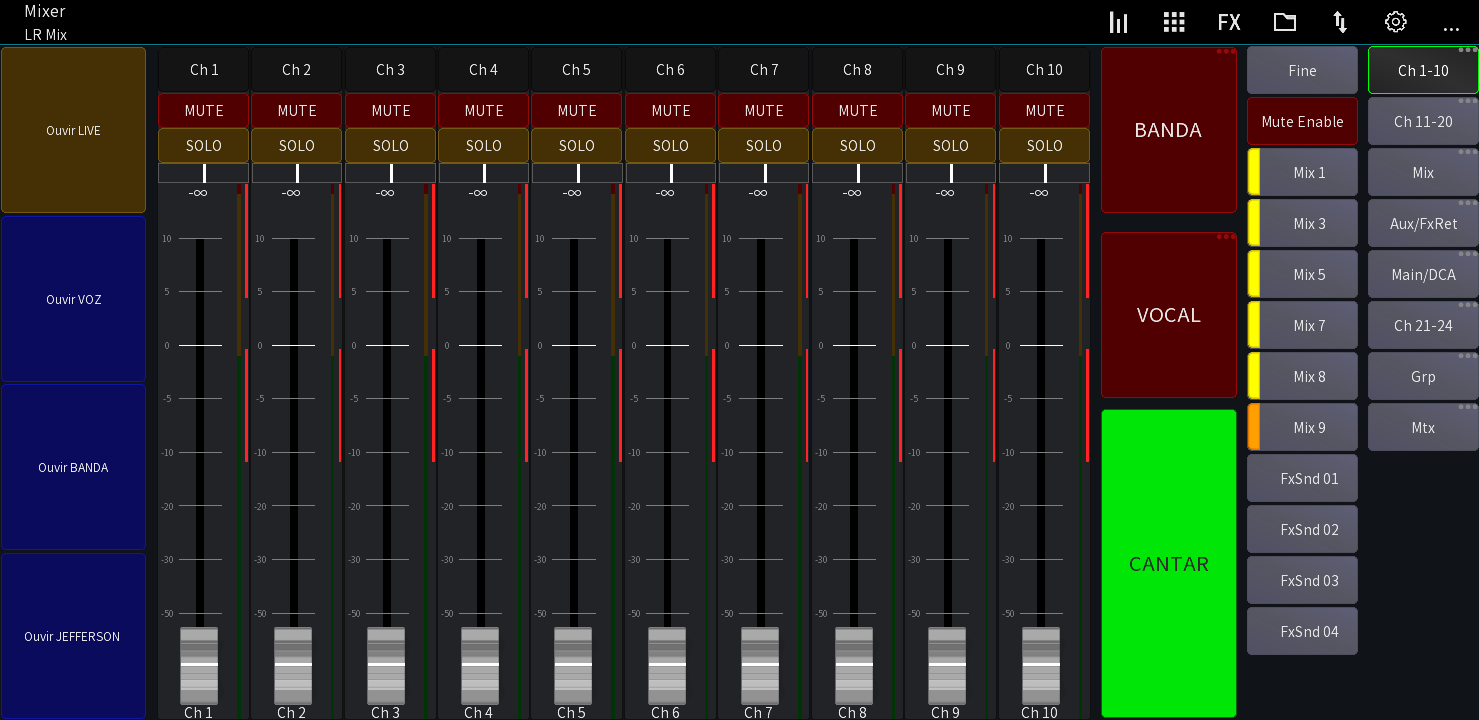Expand the Grp bank selector
This screenshot has width=1479, height=720.
(x=1422, y=376)
